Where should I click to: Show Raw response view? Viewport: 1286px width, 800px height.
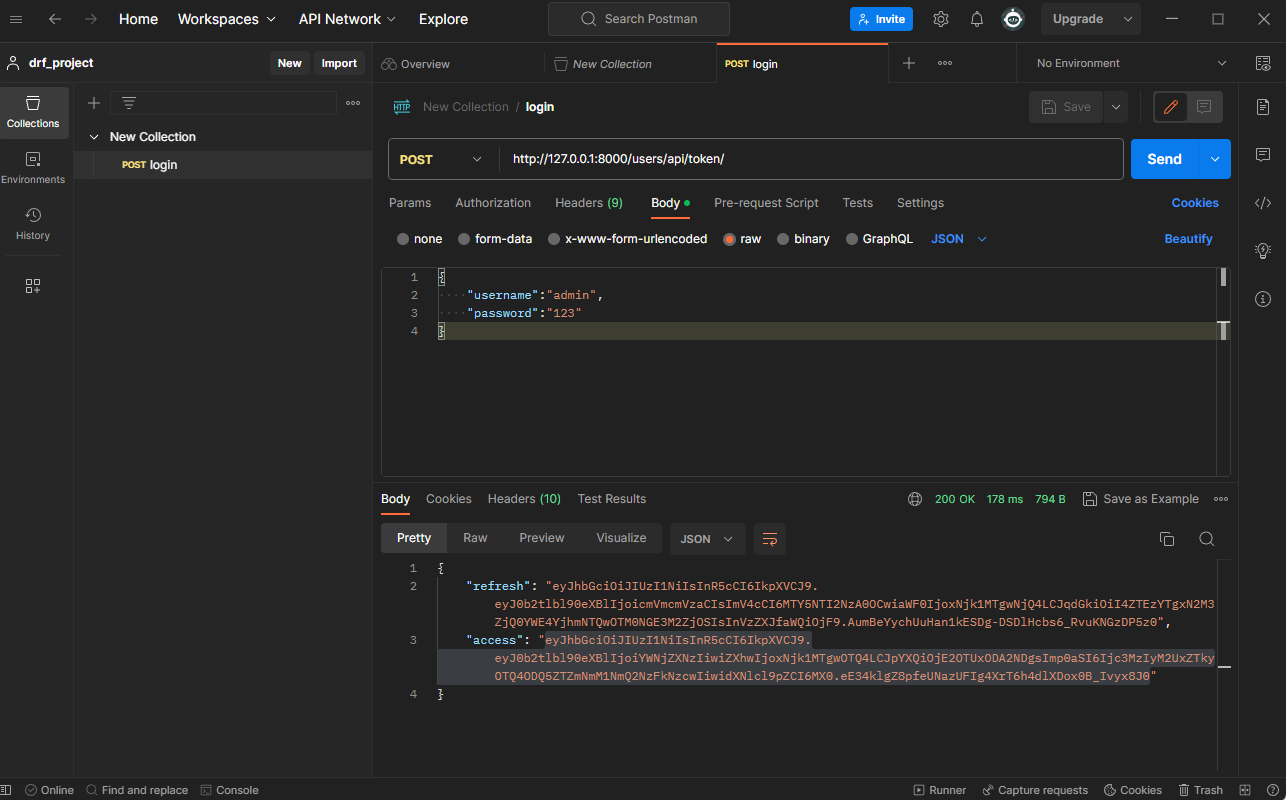(x=475, y=538)
